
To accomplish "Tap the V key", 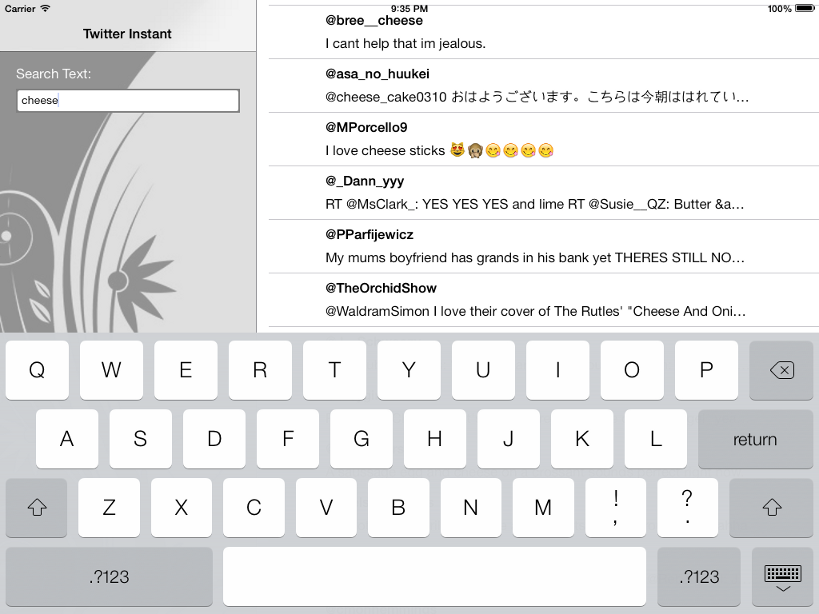I will [x=326, y=507].
